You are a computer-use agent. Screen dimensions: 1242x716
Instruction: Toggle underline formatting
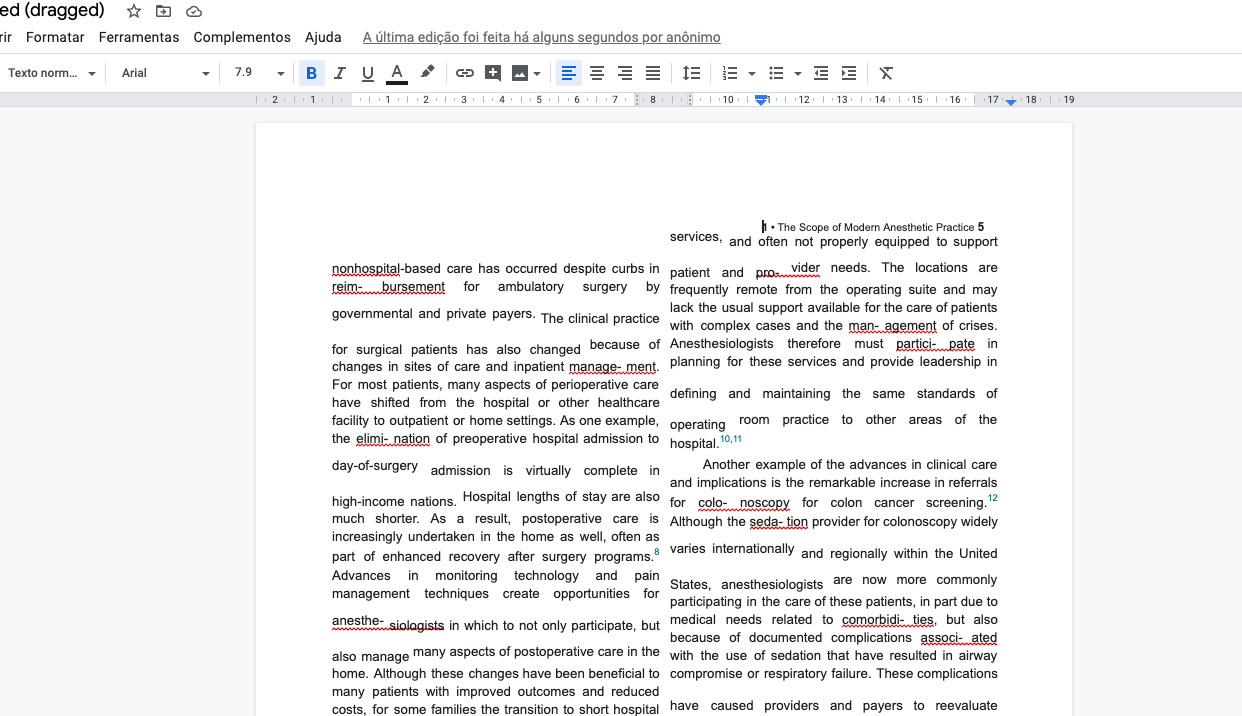[367, 73]
